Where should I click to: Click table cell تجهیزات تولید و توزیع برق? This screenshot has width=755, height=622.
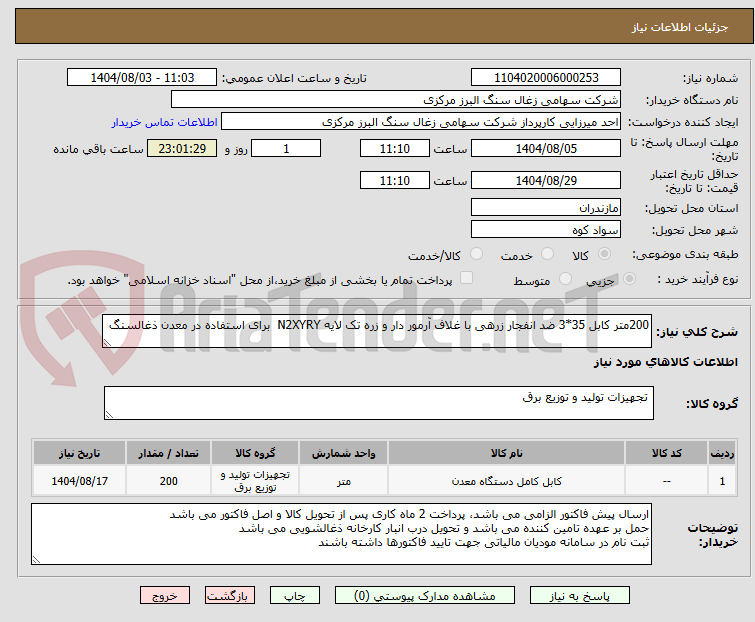(x=255, y=481)
